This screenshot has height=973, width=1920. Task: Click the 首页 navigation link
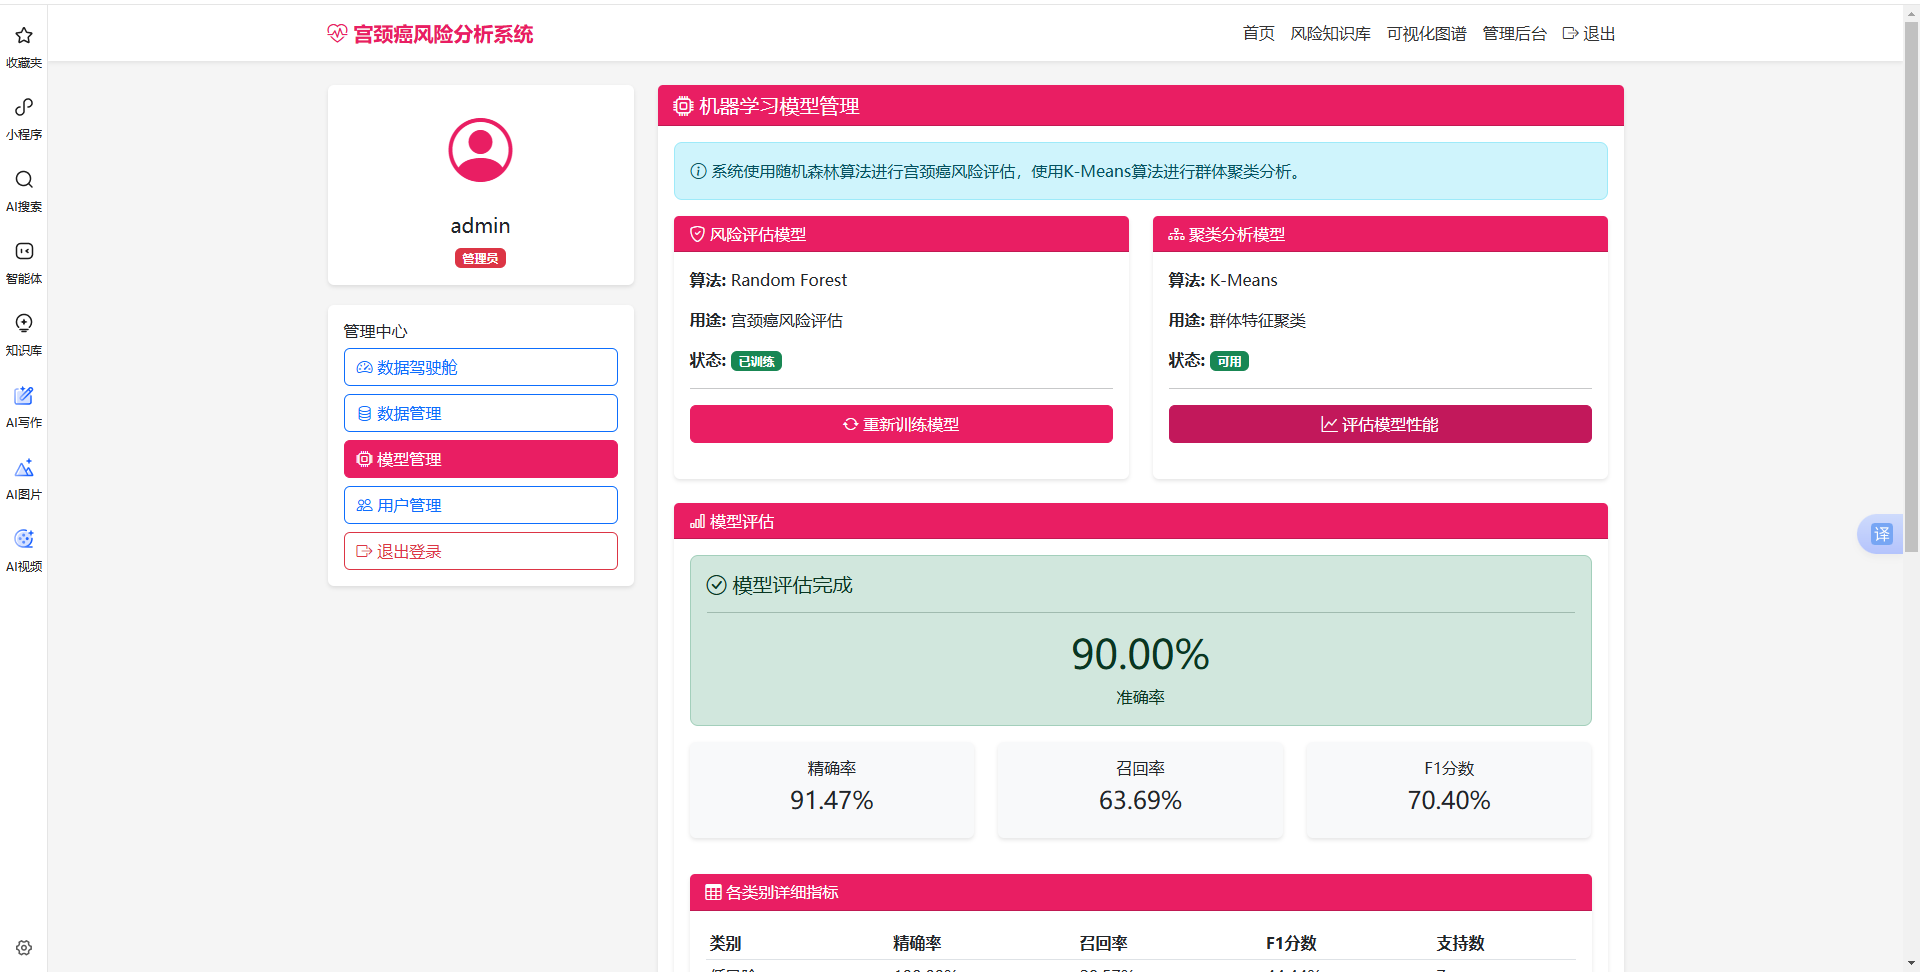tap(1258, 34)
